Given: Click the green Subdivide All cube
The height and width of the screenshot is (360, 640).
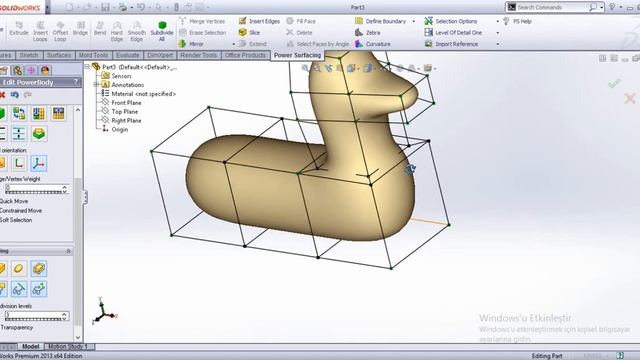Looking at the screenshot, I should tap(162, 25).
